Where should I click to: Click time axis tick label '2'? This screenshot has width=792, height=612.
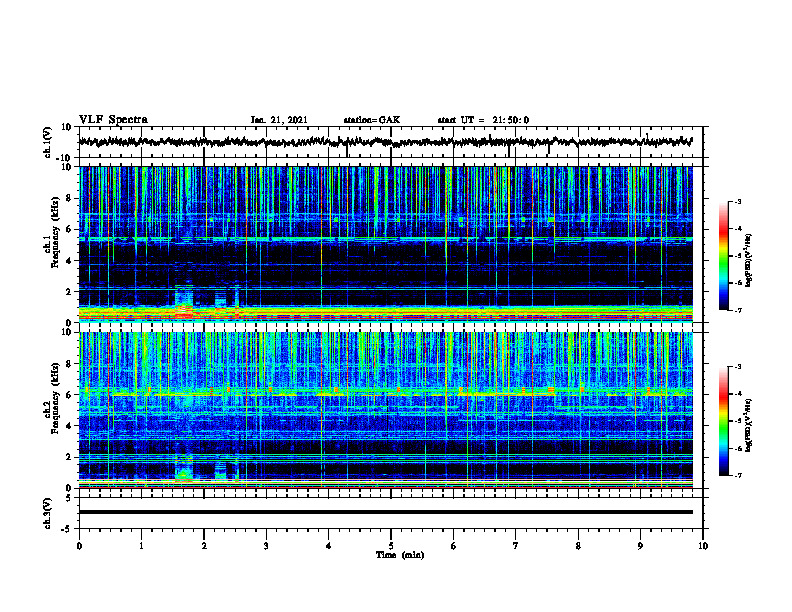point(204,546)
